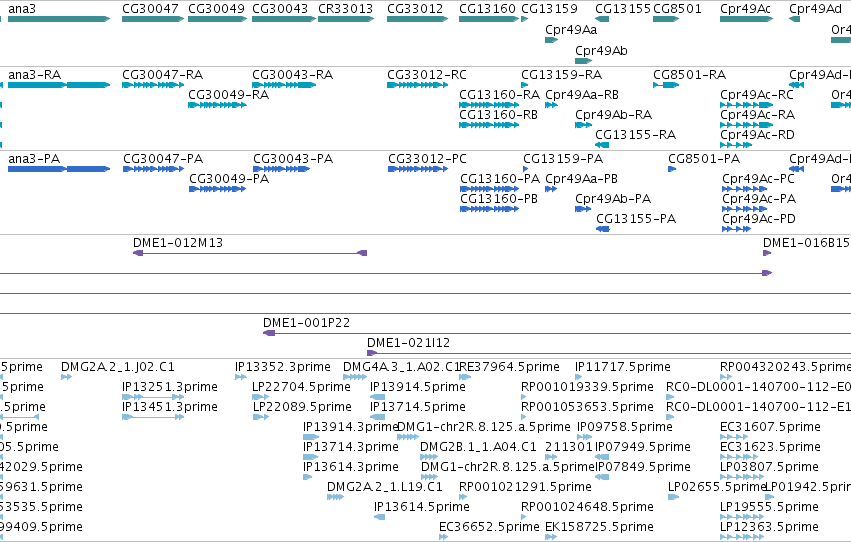
Task: Click the CG13155-PA protein label
Action: 636,219
